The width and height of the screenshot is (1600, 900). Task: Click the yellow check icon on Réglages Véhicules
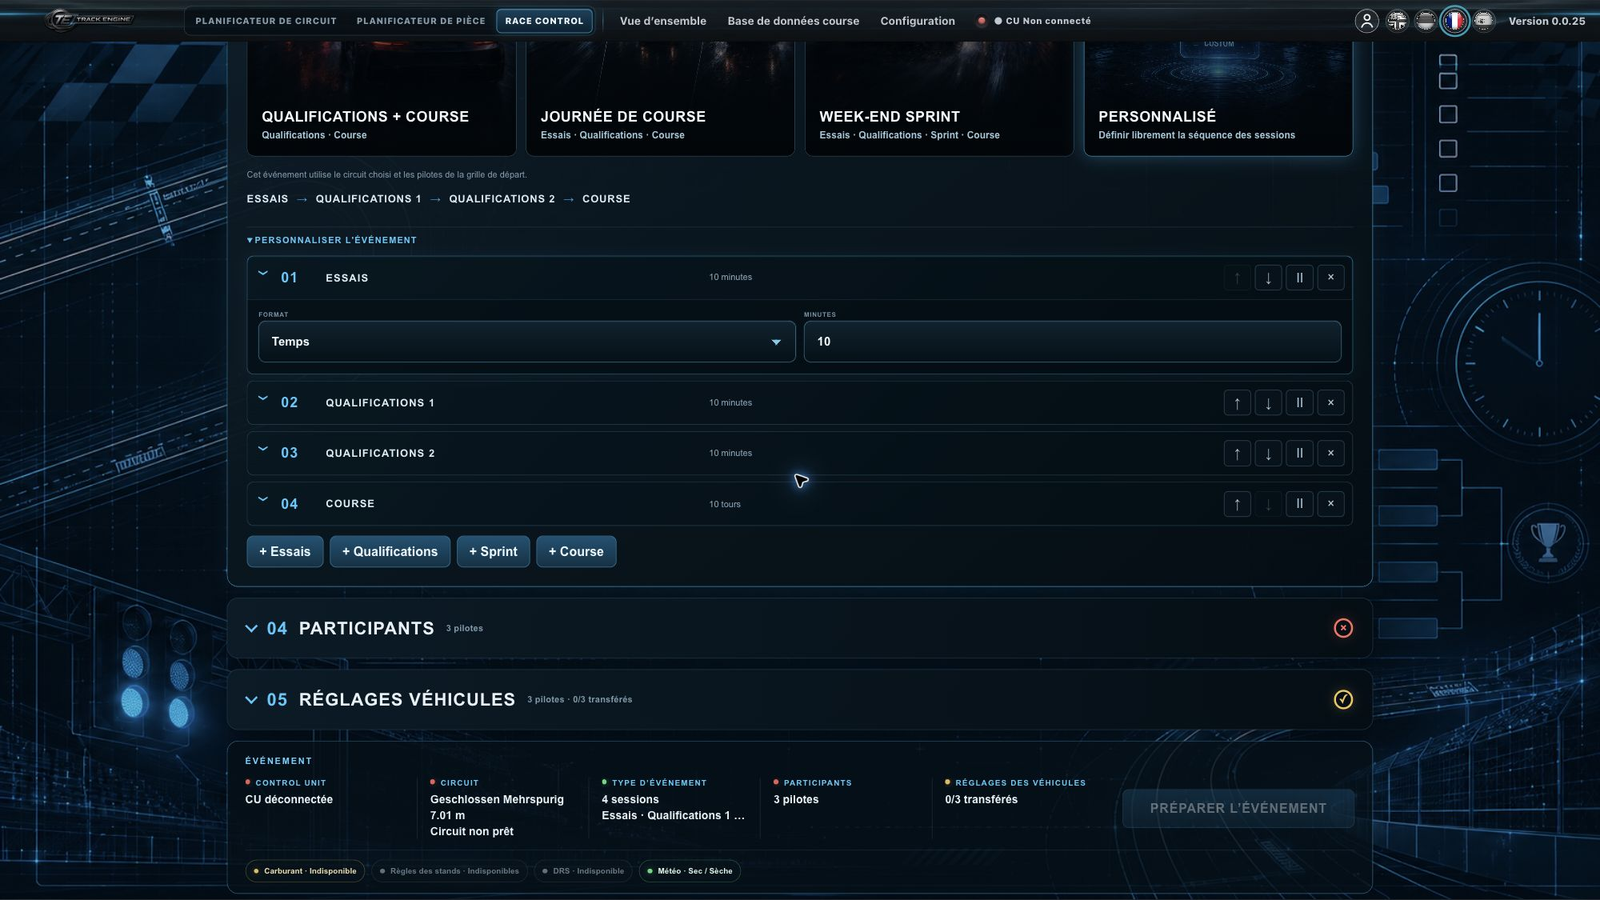1343,699
